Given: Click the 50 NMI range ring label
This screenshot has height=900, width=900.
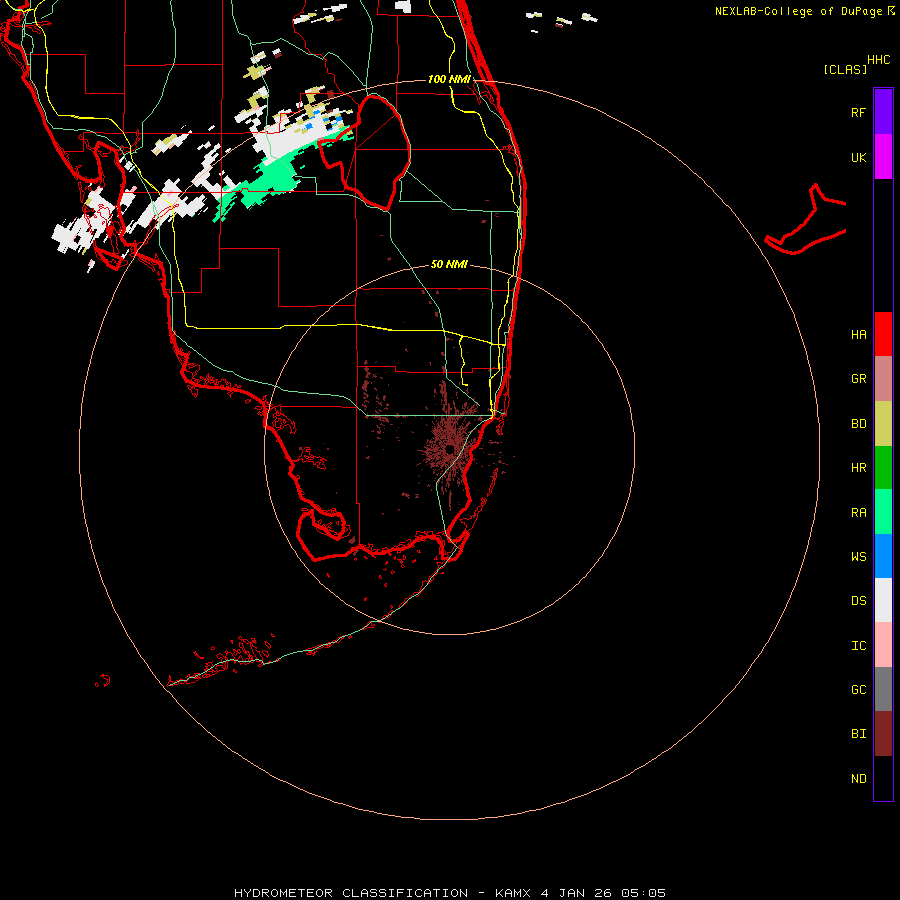Looking at the screenshot, I should pos(449,264).
